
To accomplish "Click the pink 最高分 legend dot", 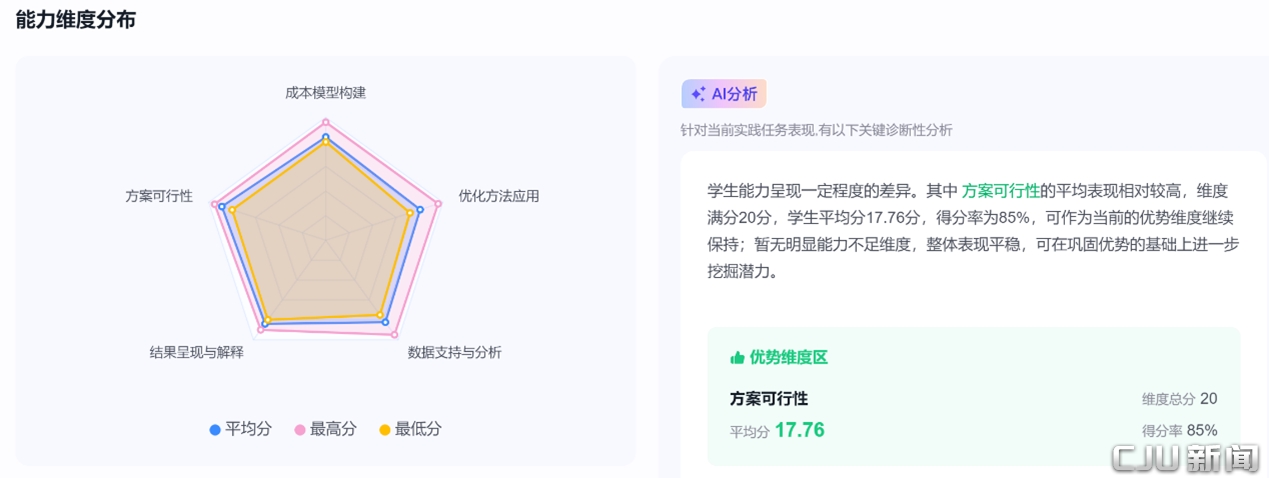I will 299,430.
